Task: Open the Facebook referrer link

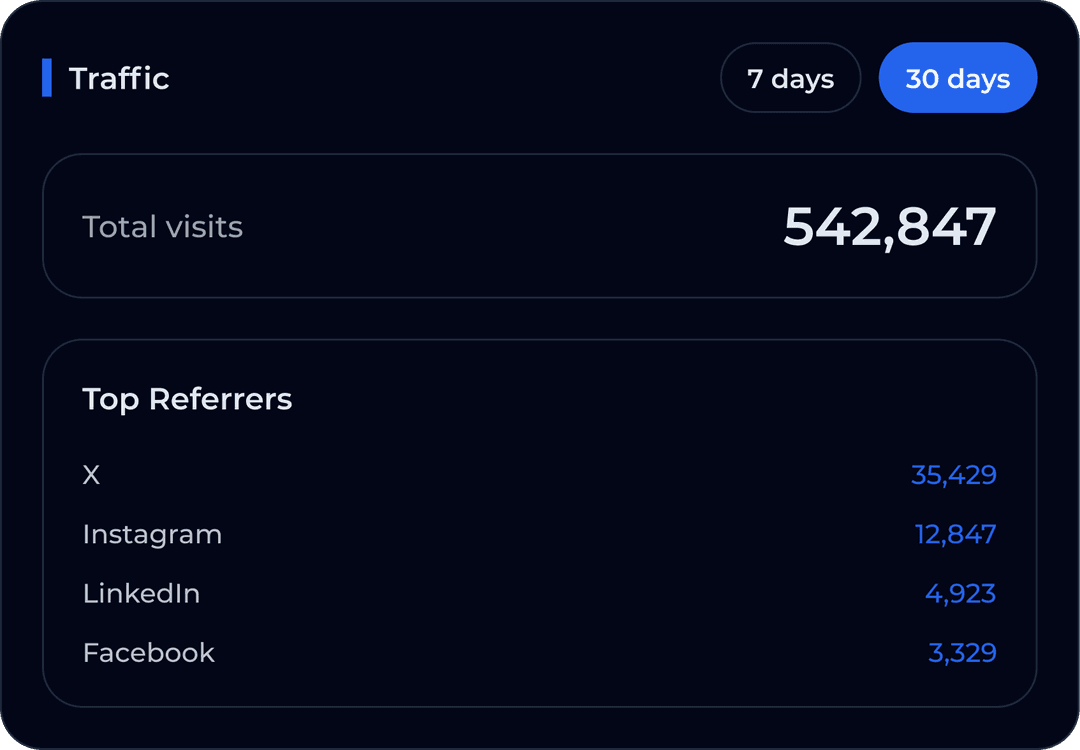Action: point(148,652)
